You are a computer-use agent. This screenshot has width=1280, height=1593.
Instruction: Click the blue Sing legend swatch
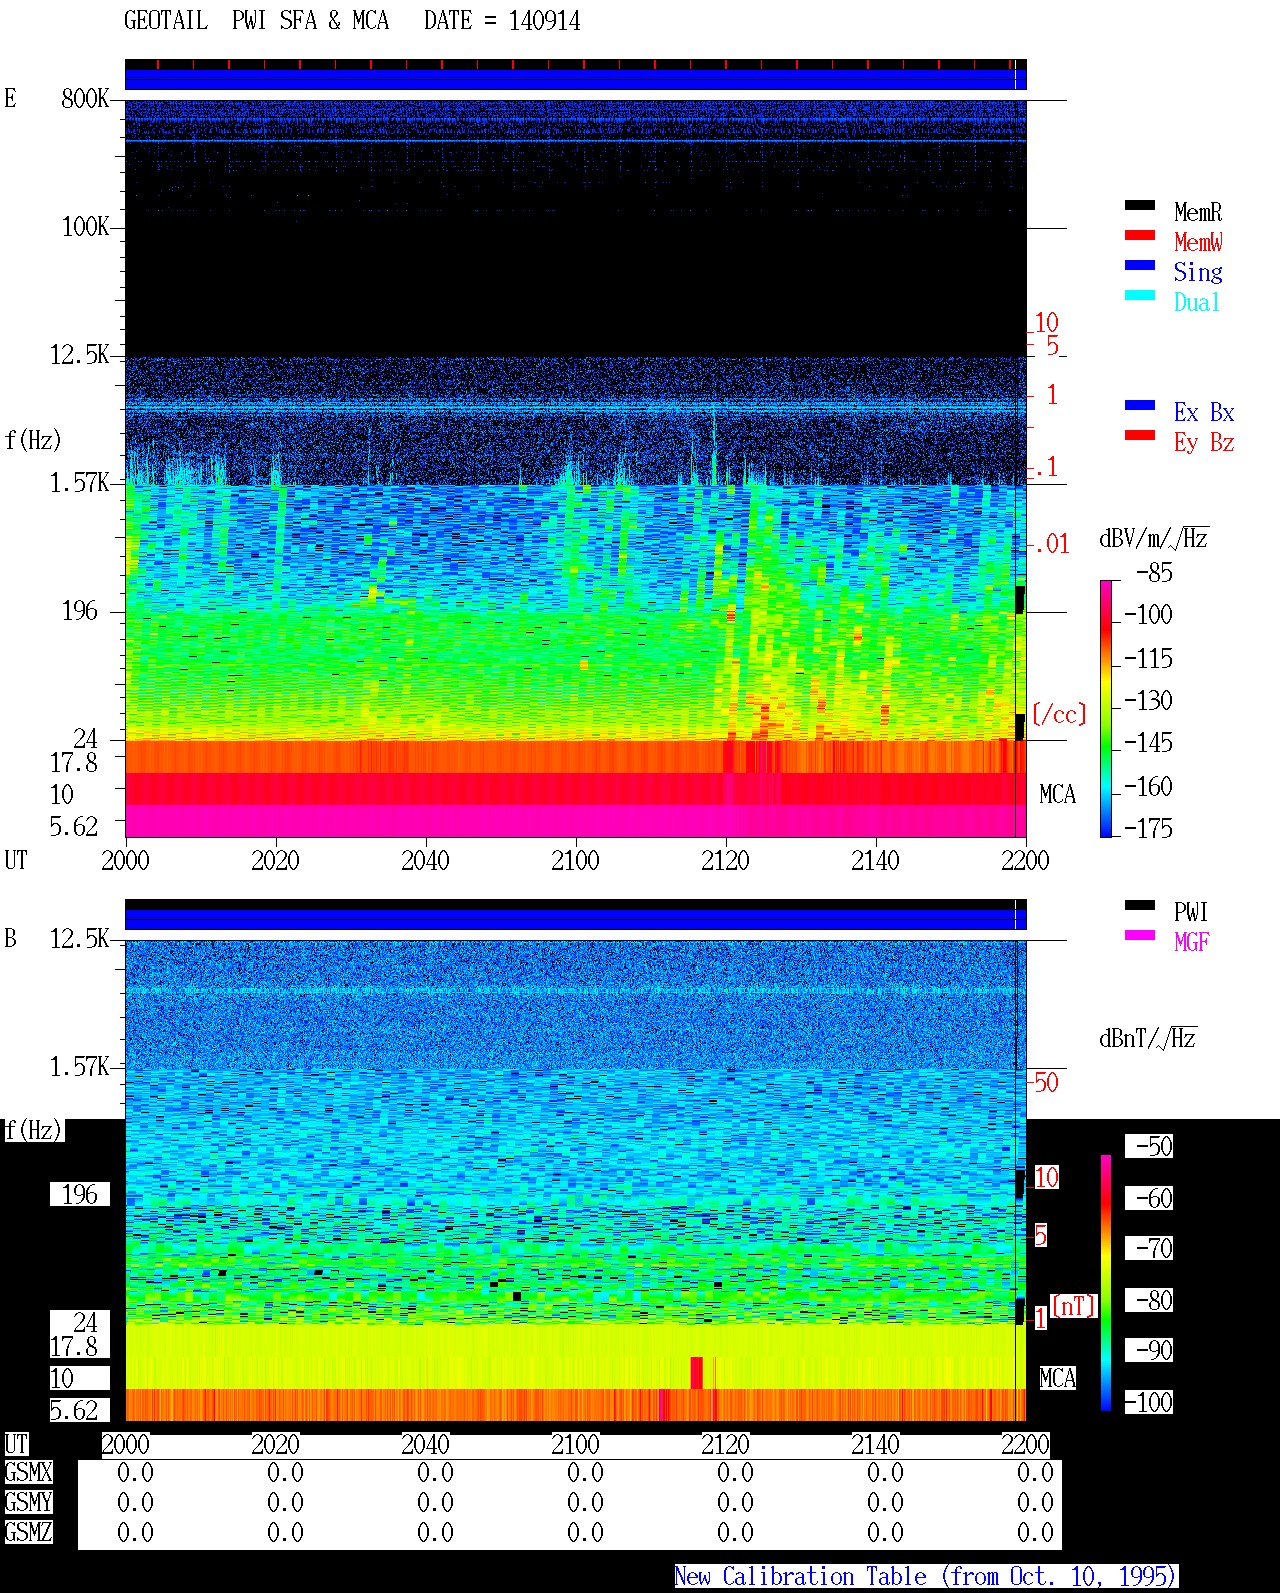point(1140,265)
